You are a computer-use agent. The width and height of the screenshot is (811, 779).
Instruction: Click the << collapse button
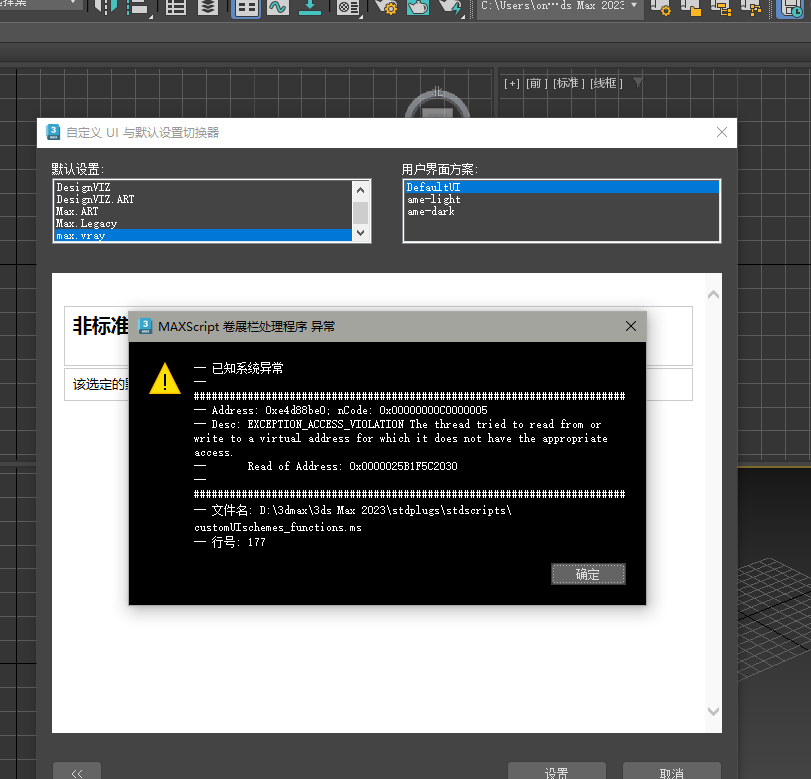77,772
